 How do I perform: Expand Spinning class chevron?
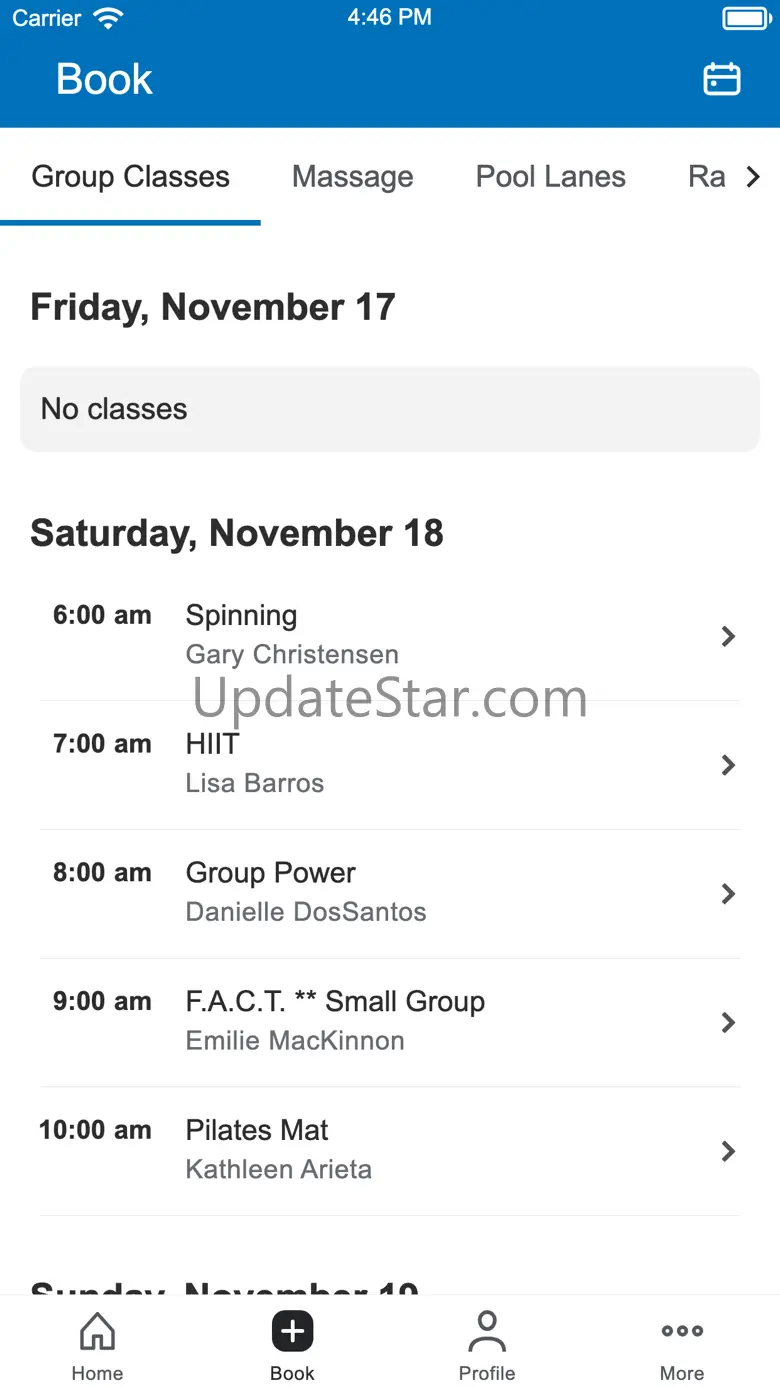(x=728, y=636)
